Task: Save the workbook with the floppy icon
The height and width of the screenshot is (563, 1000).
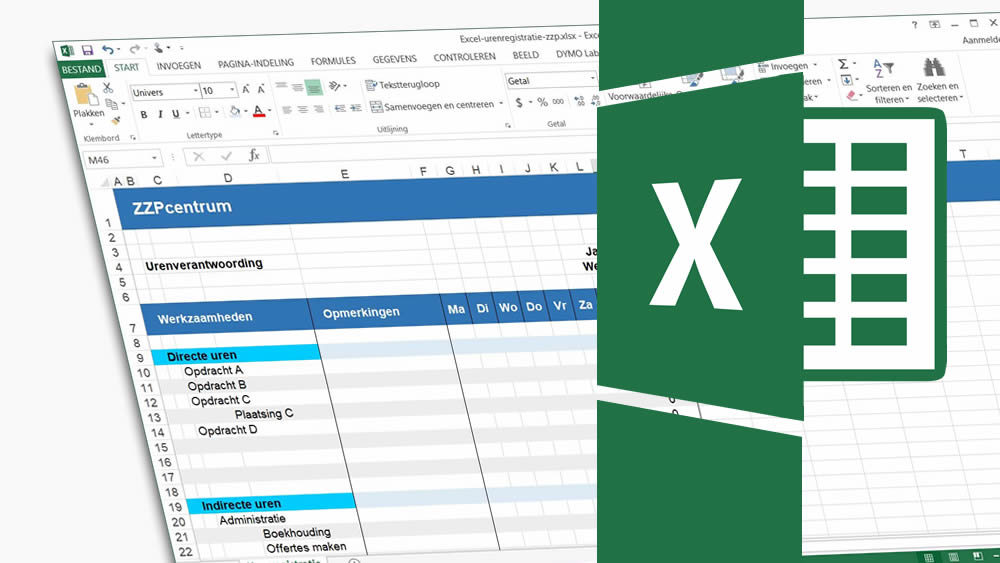Action: (x=87, y=50)
